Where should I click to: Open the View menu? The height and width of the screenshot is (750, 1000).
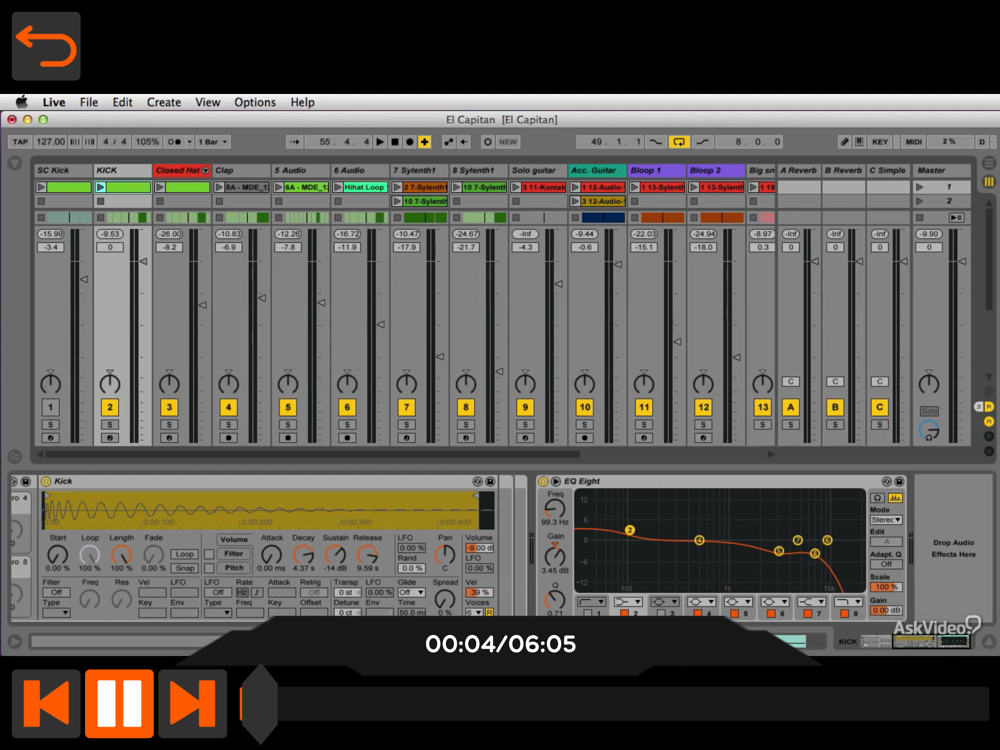point(207,102)
